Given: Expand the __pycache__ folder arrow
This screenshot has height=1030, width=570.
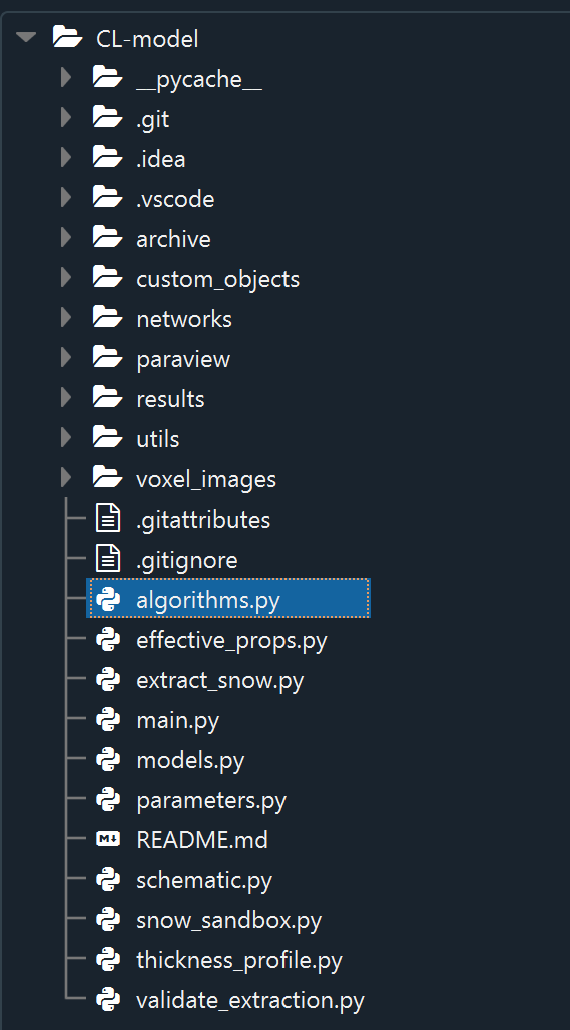Looking at the screenshot, I should (66, 78).
